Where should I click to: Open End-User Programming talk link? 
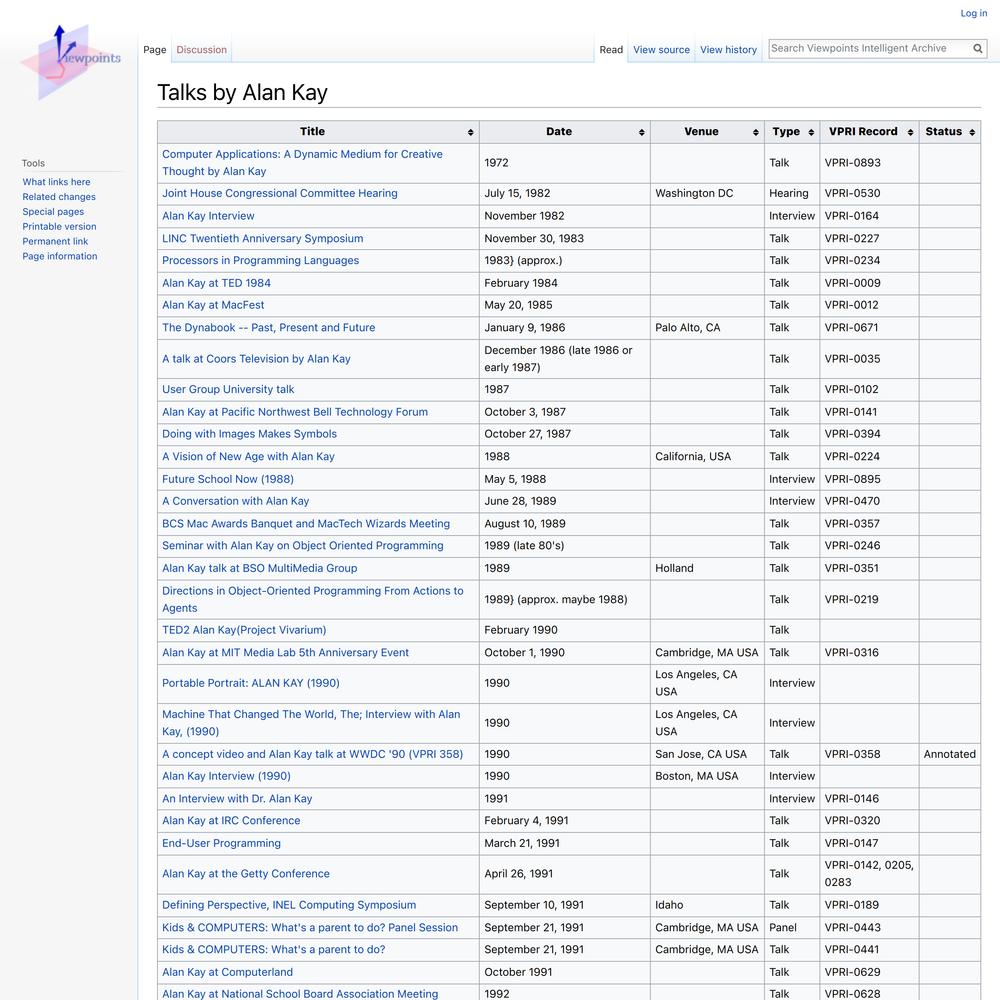(x=221, y=843)
